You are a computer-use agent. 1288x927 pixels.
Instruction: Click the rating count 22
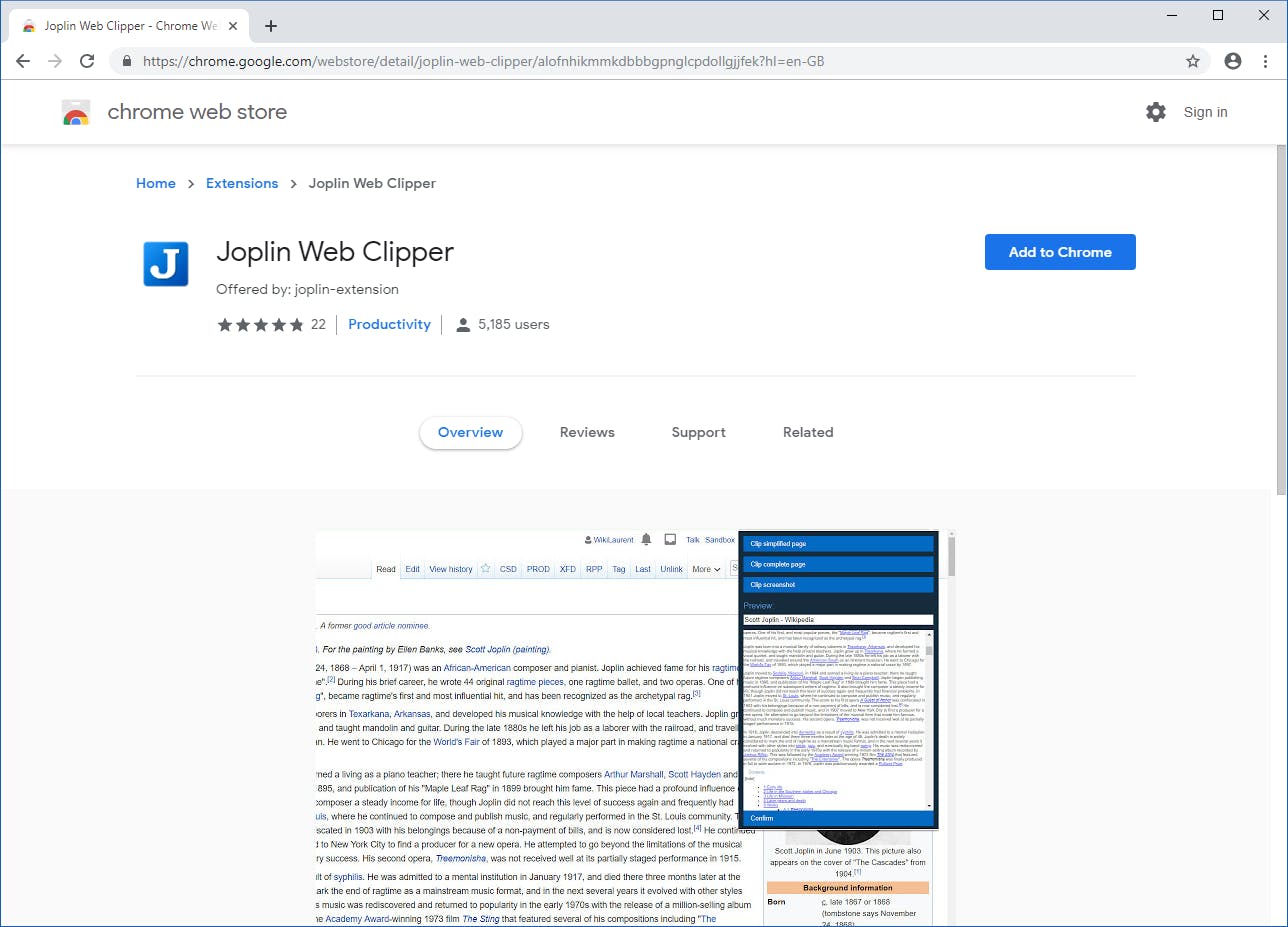tap(318, 324)
